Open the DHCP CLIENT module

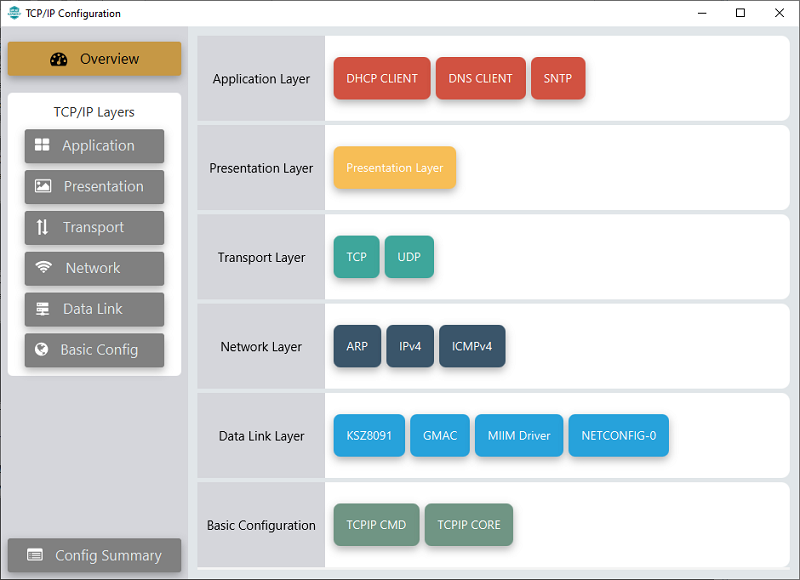[381, 79]
